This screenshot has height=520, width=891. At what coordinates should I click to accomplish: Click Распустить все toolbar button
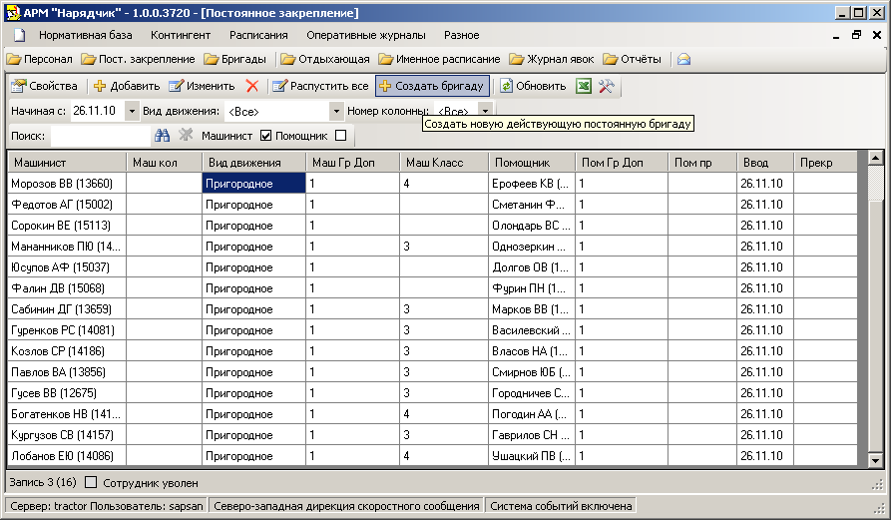click(x=320, y=86)
